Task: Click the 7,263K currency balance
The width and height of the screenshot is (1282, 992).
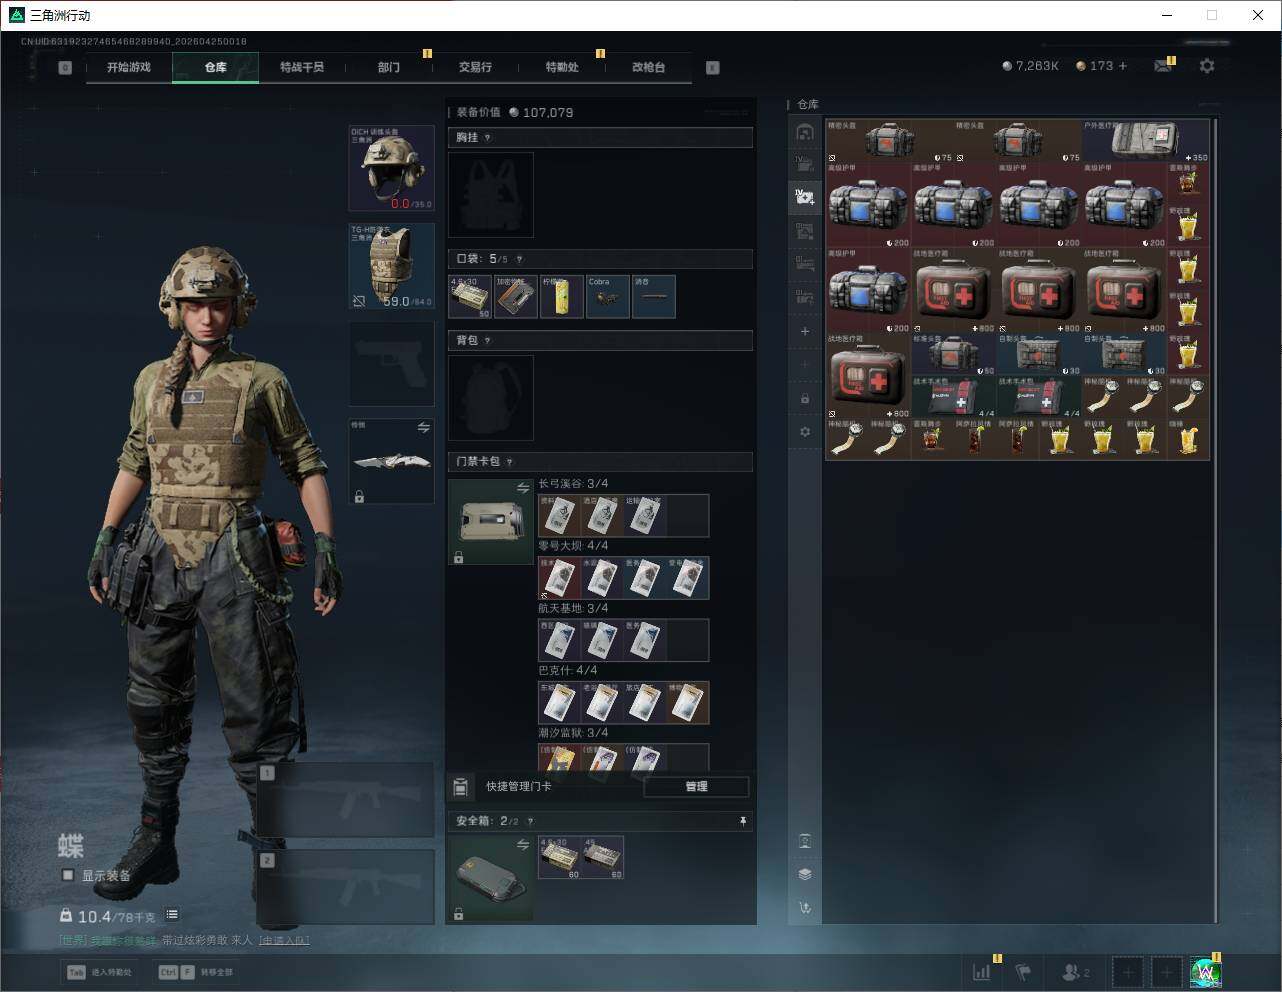Action: 1030,66
